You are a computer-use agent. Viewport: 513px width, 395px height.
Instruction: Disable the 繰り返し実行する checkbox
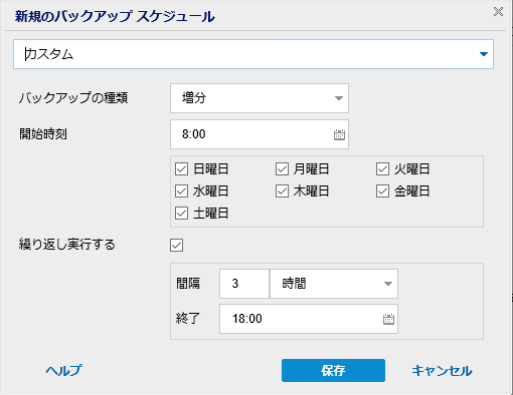(x=177, y=245)
